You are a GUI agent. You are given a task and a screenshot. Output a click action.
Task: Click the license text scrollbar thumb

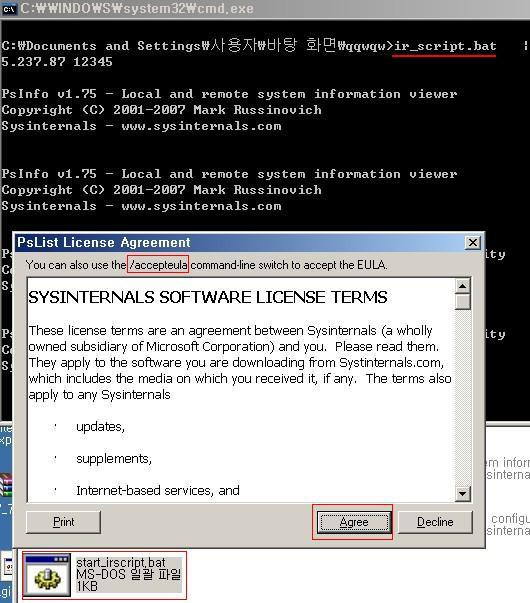463,301
